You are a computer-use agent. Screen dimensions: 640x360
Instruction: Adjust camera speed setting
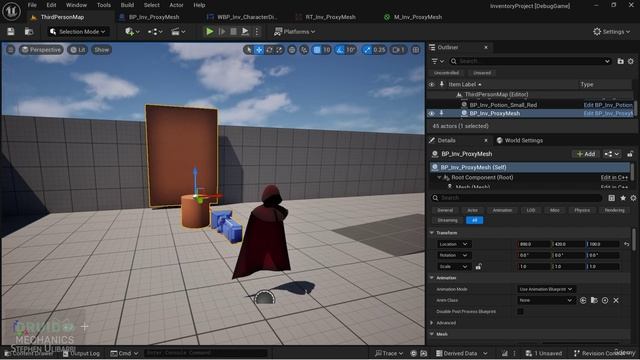tap(398, 50)
